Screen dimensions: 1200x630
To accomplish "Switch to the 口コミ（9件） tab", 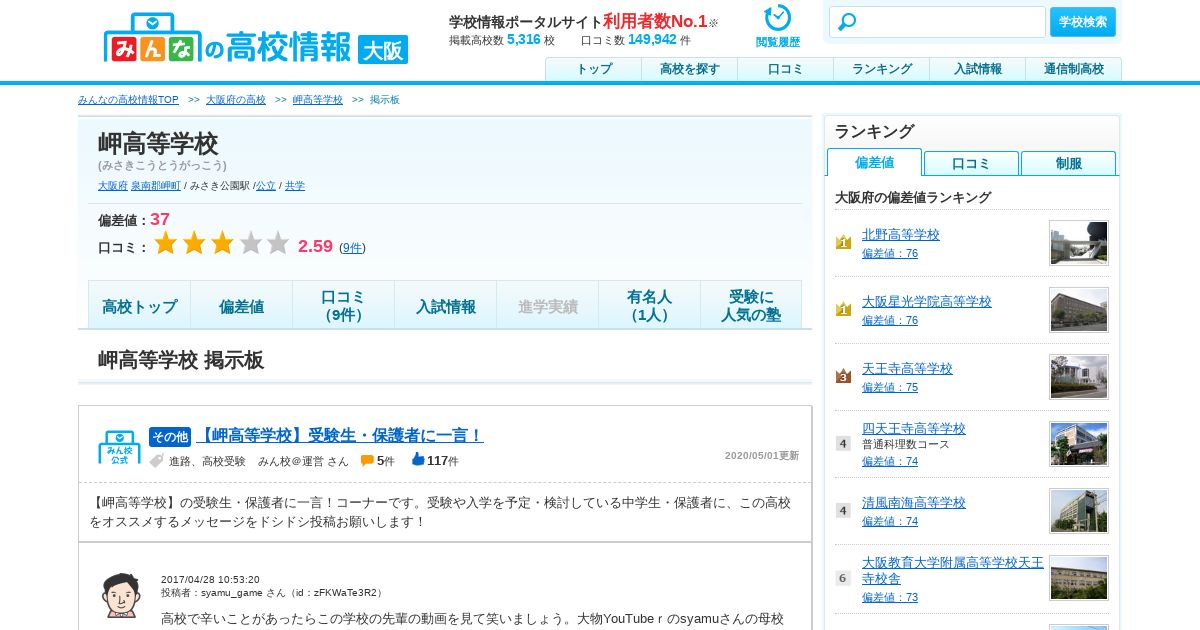I will click(344, 306).
